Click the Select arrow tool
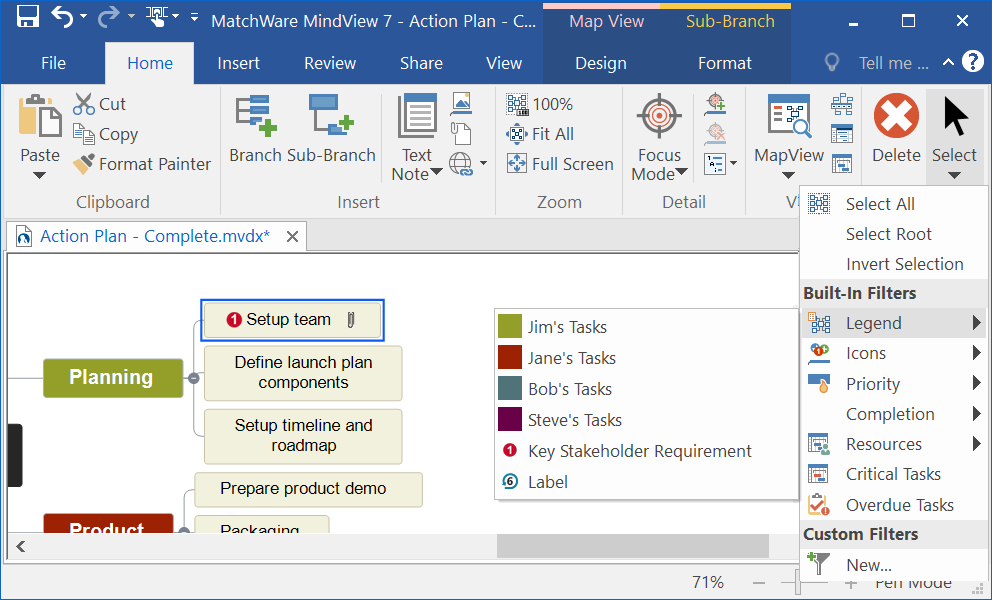The width and height of the screenshot is (992, 600). (x=955, y=116)
